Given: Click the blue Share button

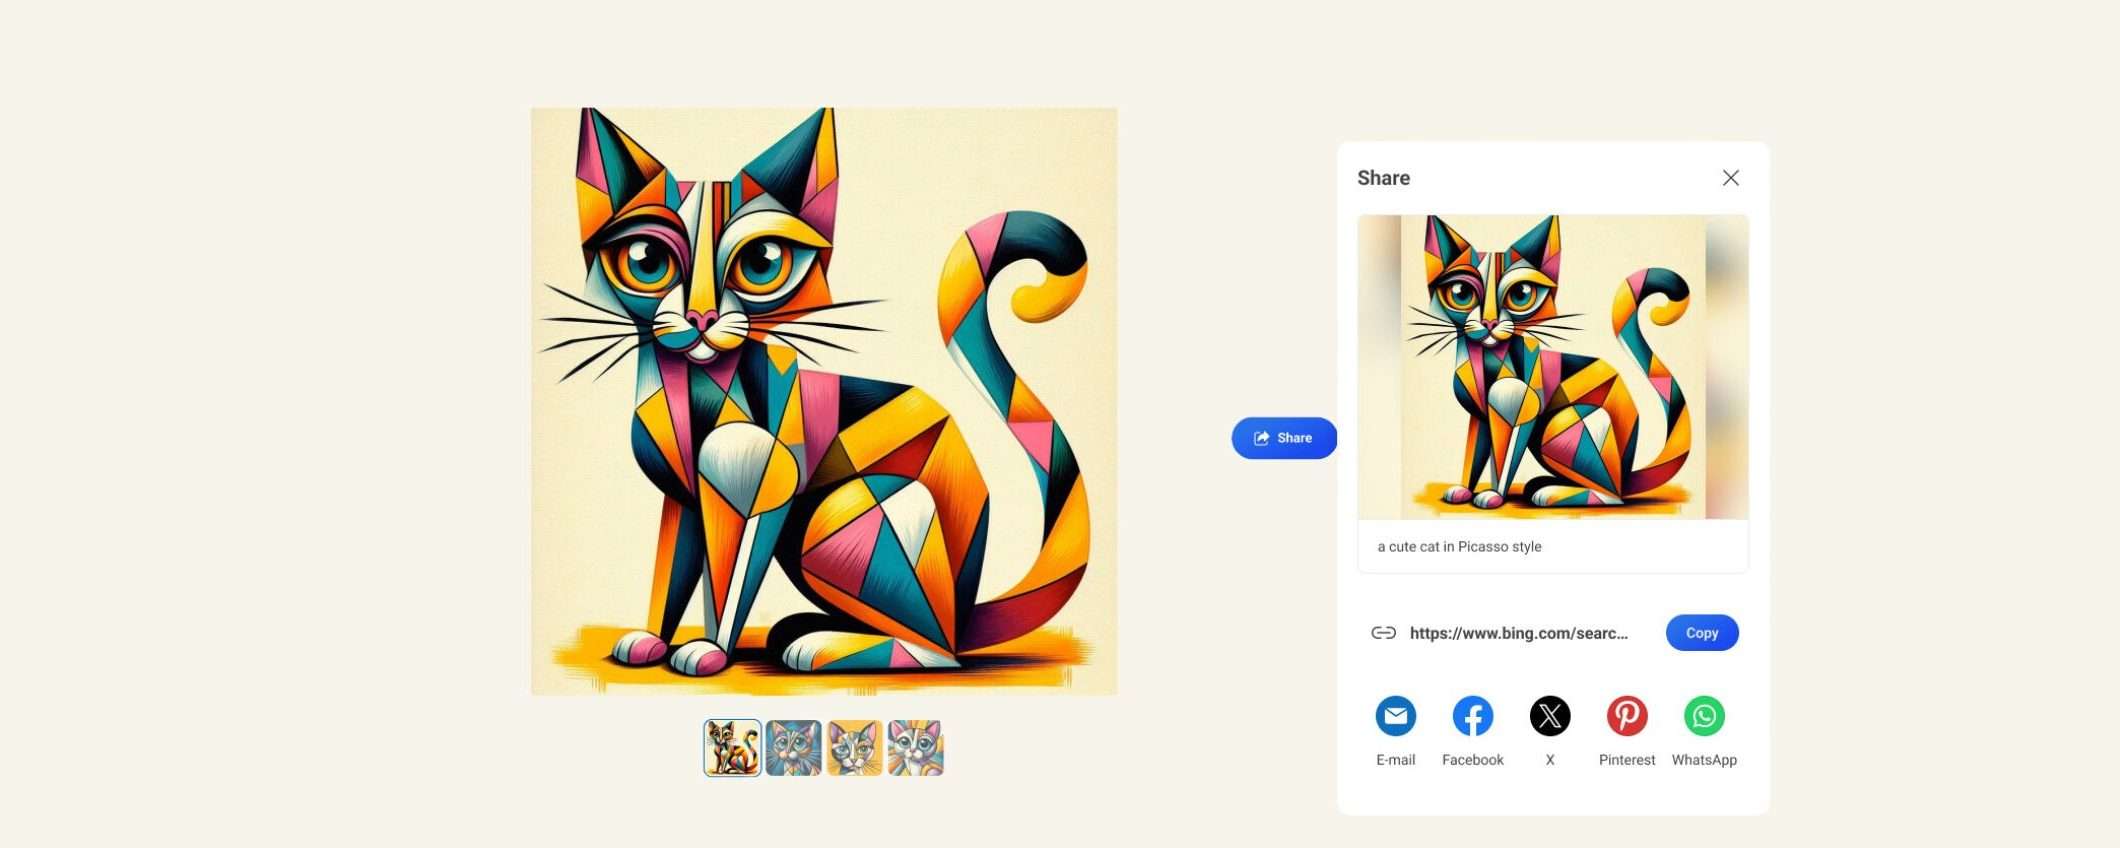Looking at the screenshot, I should coord(1284,438).
